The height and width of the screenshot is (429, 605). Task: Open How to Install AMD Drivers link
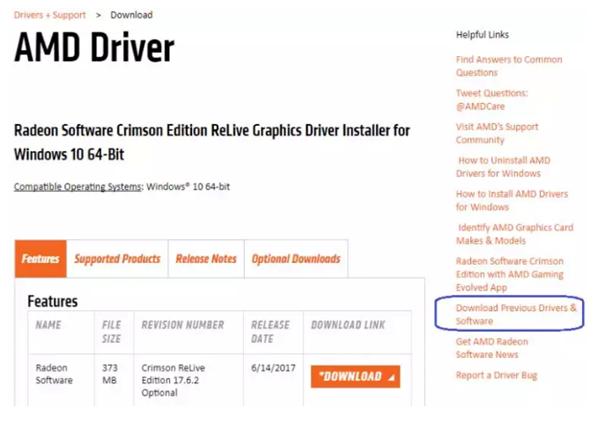[x=512, y=200]
